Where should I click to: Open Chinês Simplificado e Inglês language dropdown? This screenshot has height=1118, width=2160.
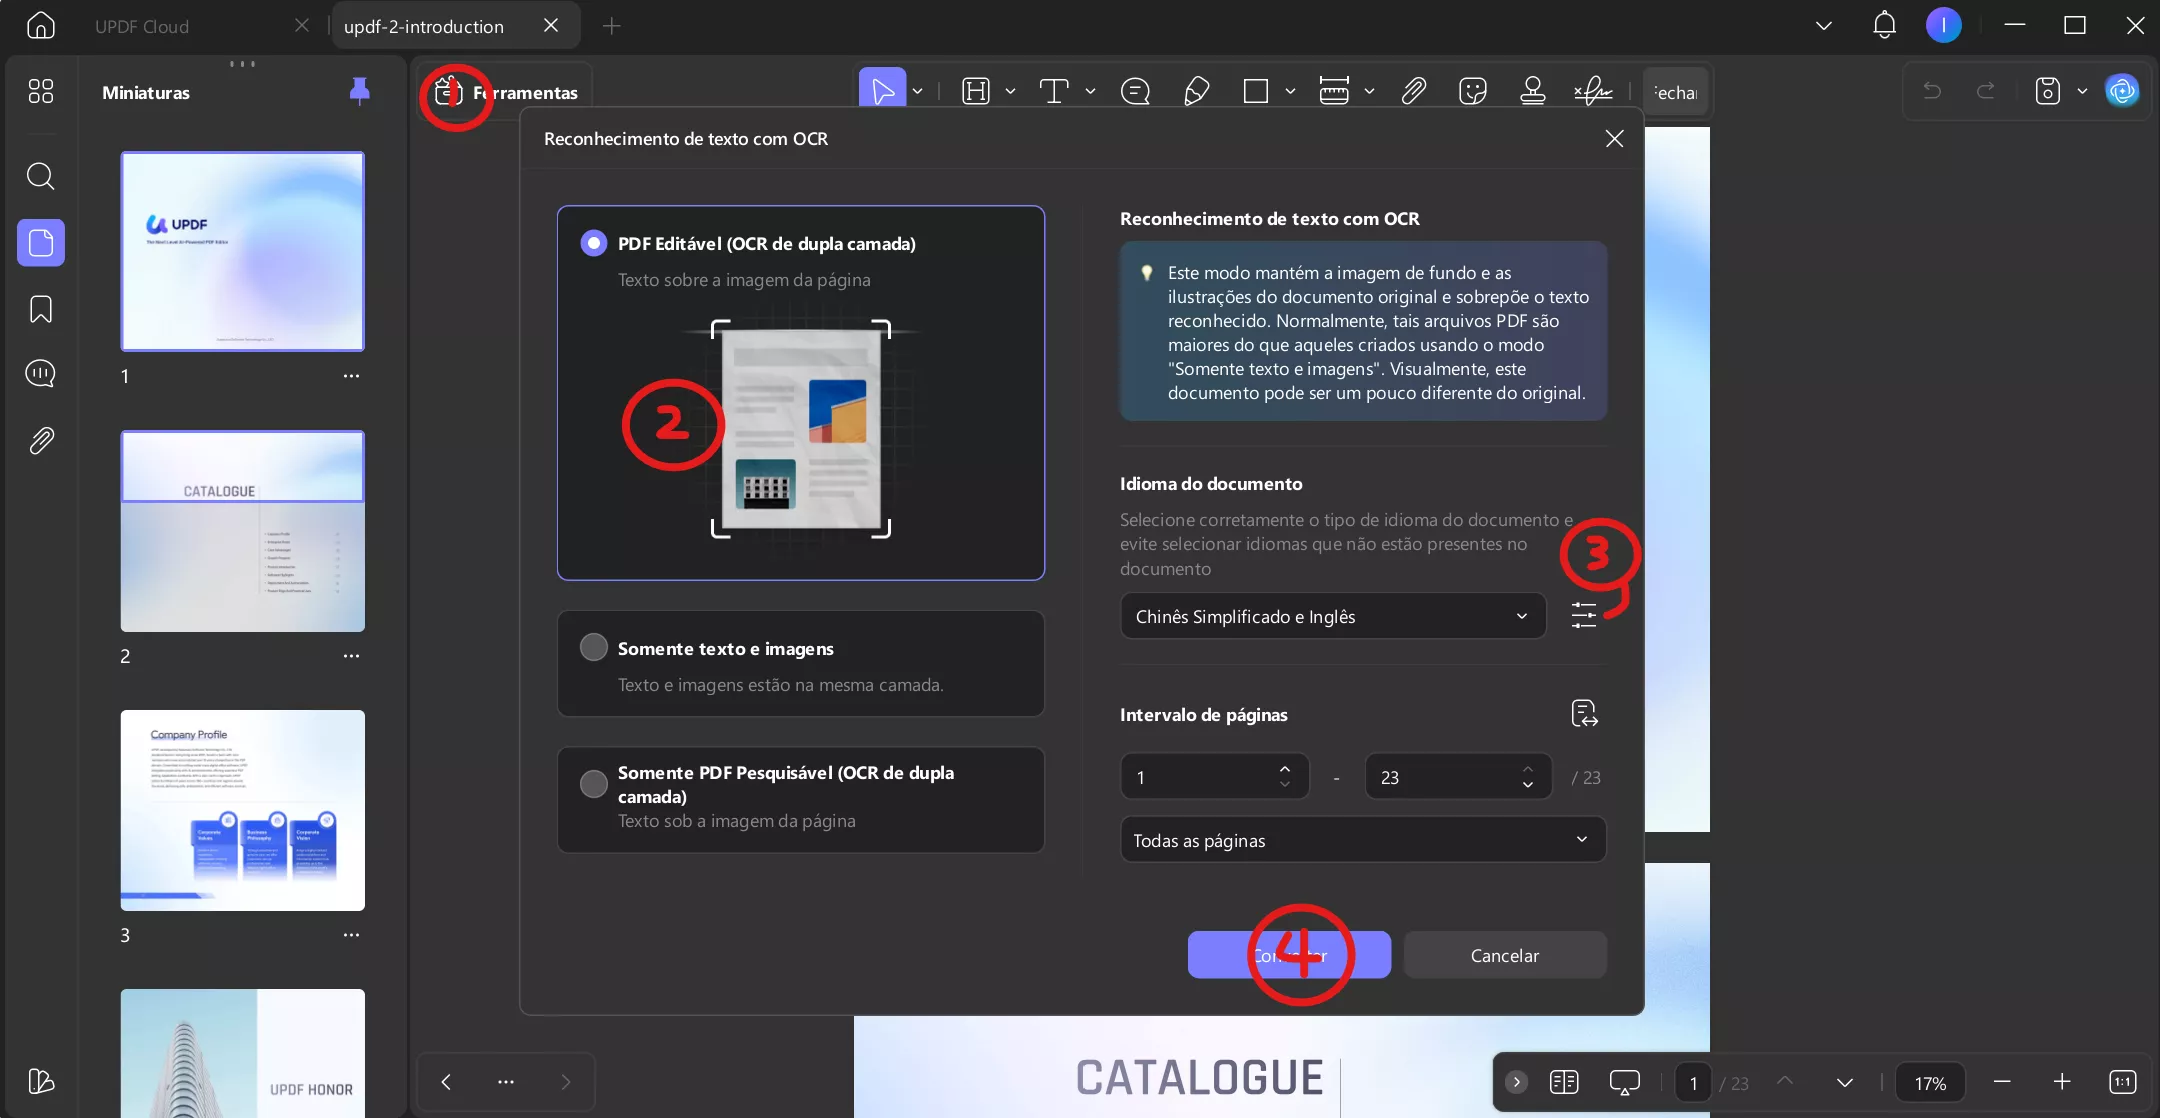pyautogui.click(x=1332, y=616)
